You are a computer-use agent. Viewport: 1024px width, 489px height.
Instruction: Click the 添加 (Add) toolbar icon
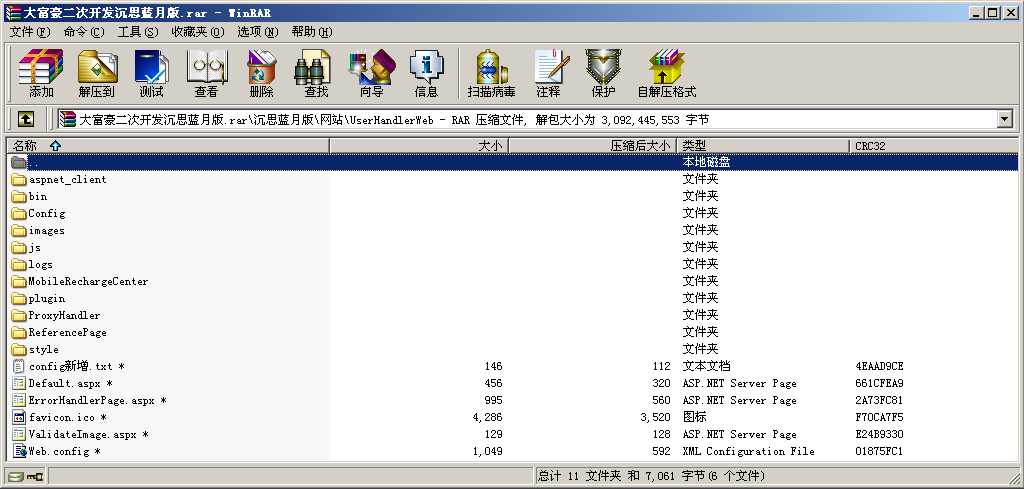click(40, 73)
